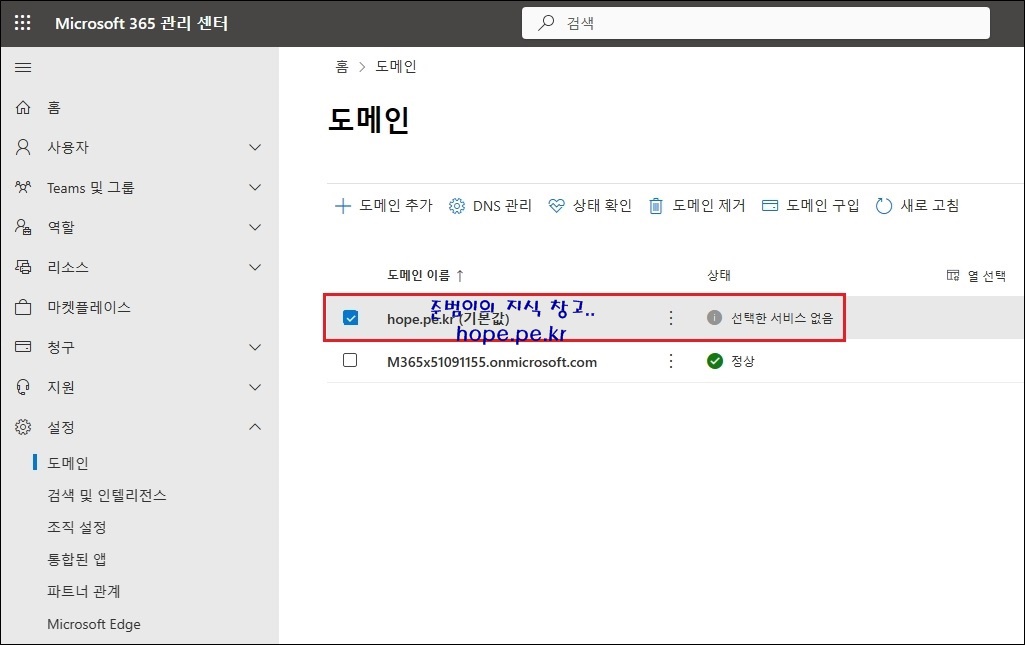Click the 설정 gear icon
The width and height of the screenshot is (1025, 645).
tap(23, 427)
